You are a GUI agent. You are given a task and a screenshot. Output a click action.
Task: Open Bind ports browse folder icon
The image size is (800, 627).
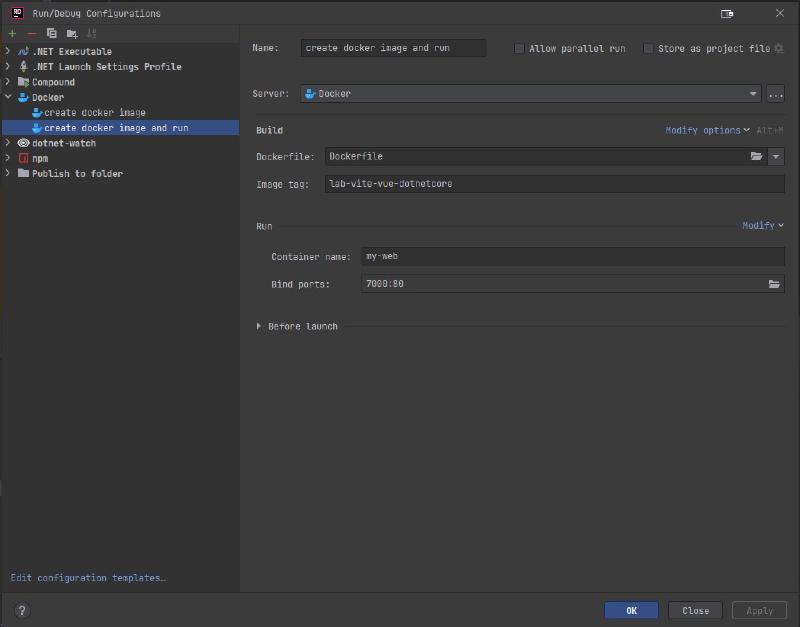[x=774, y=284]
